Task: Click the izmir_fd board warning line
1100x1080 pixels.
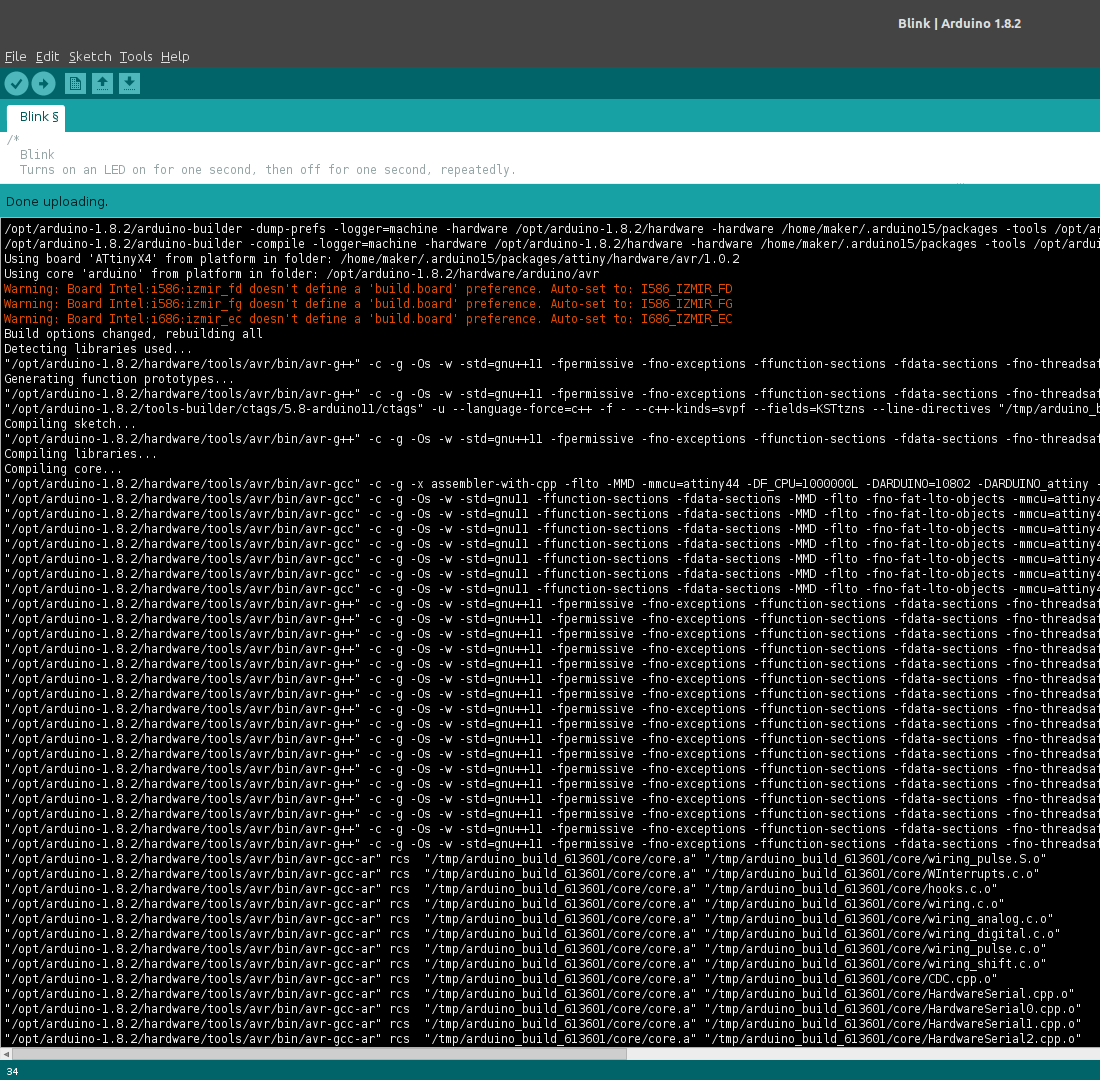Action: 368,289
